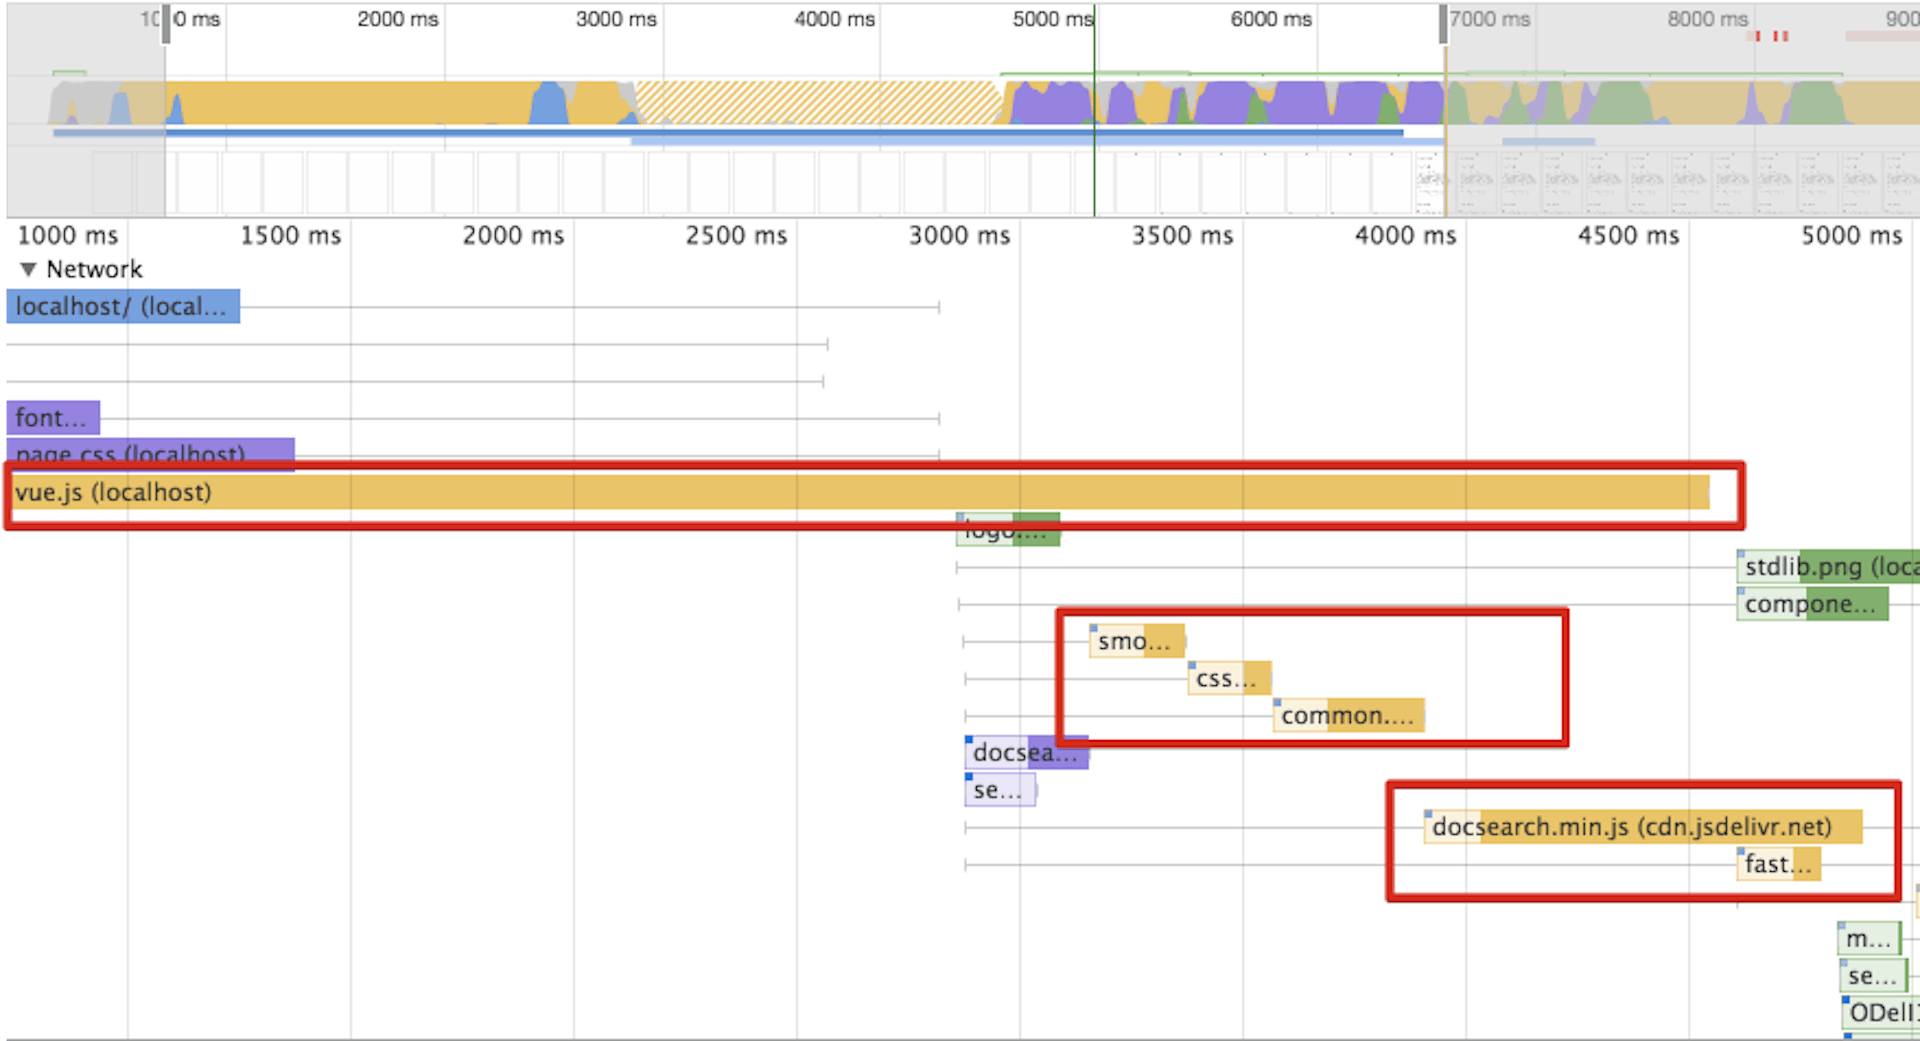Click the localhost/ document request bar

click(123, 306)
